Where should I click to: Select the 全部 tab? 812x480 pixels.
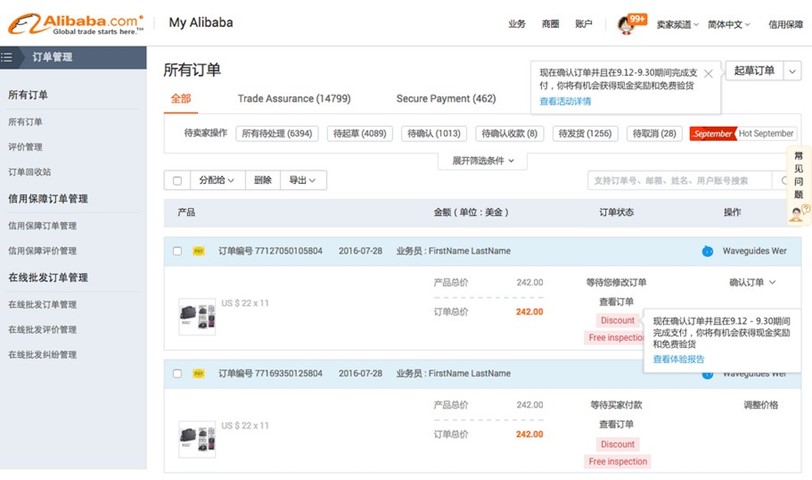pyautogui.click(x=181, y=98)
